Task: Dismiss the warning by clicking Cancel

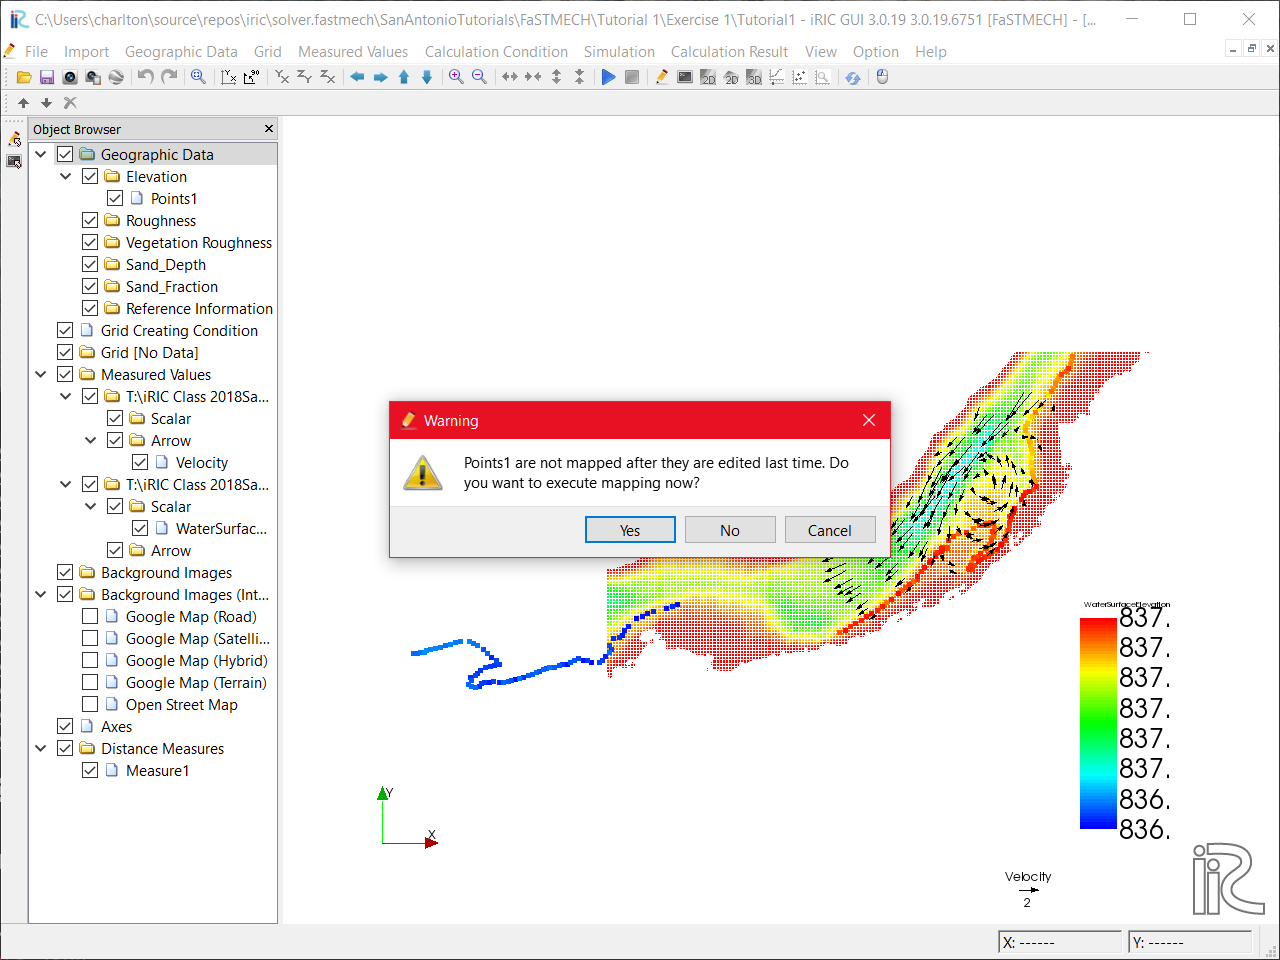Action: tap(830, 529)
